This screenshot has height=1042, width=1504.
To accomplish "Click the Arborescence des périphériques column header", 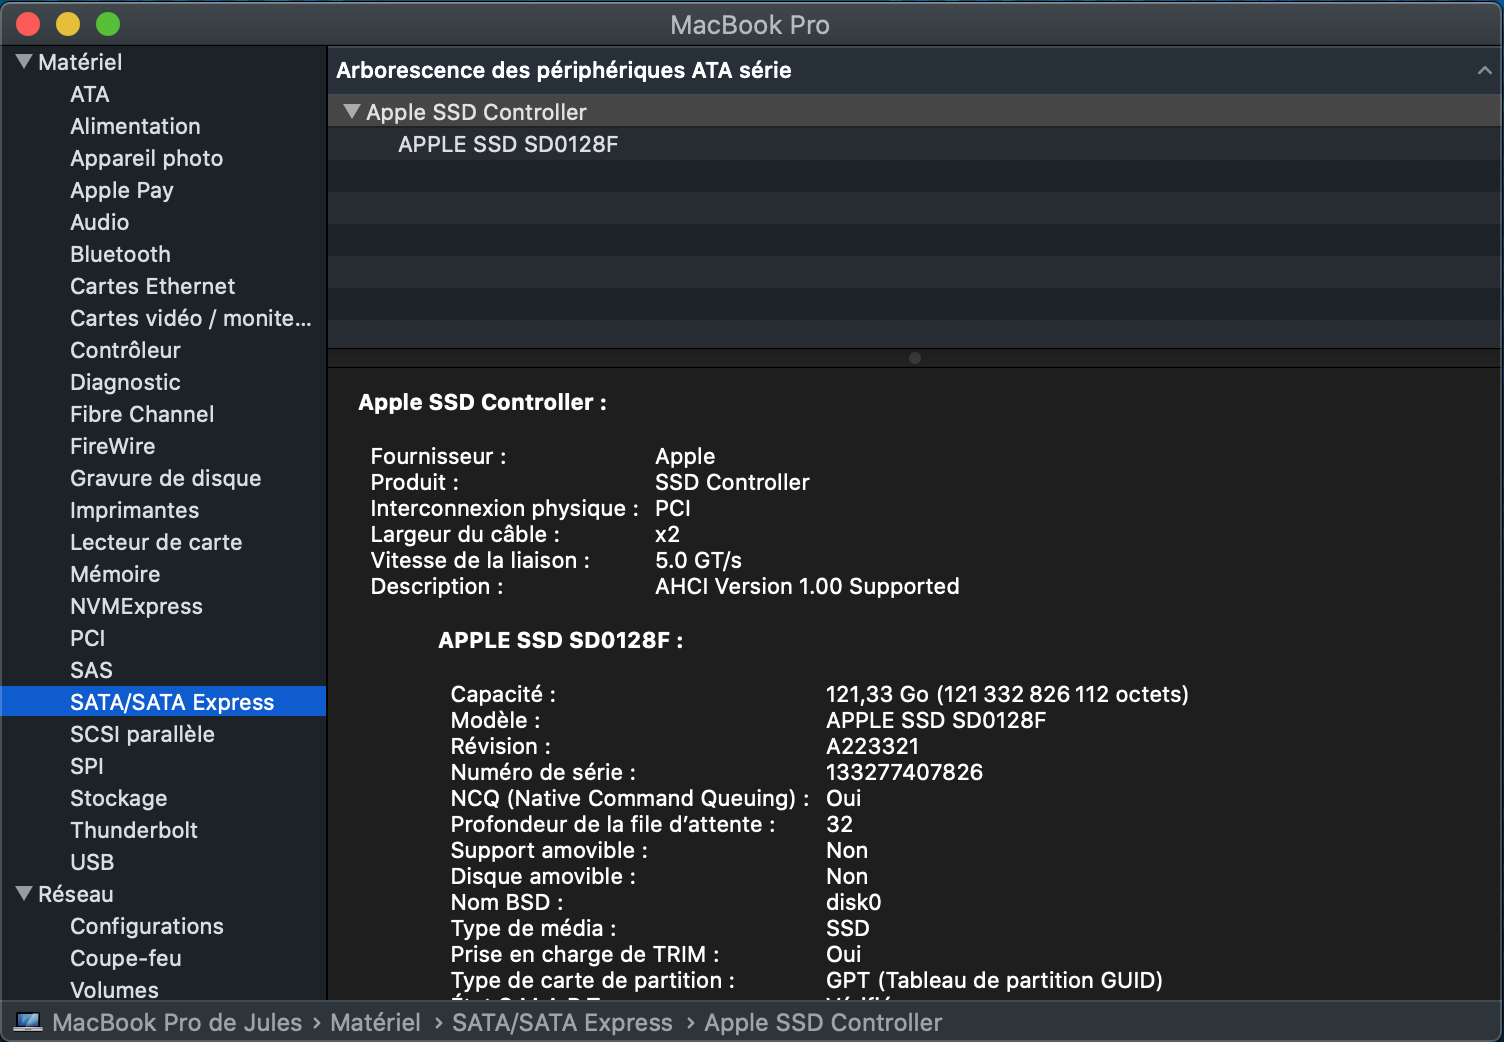I will (564, 70).
